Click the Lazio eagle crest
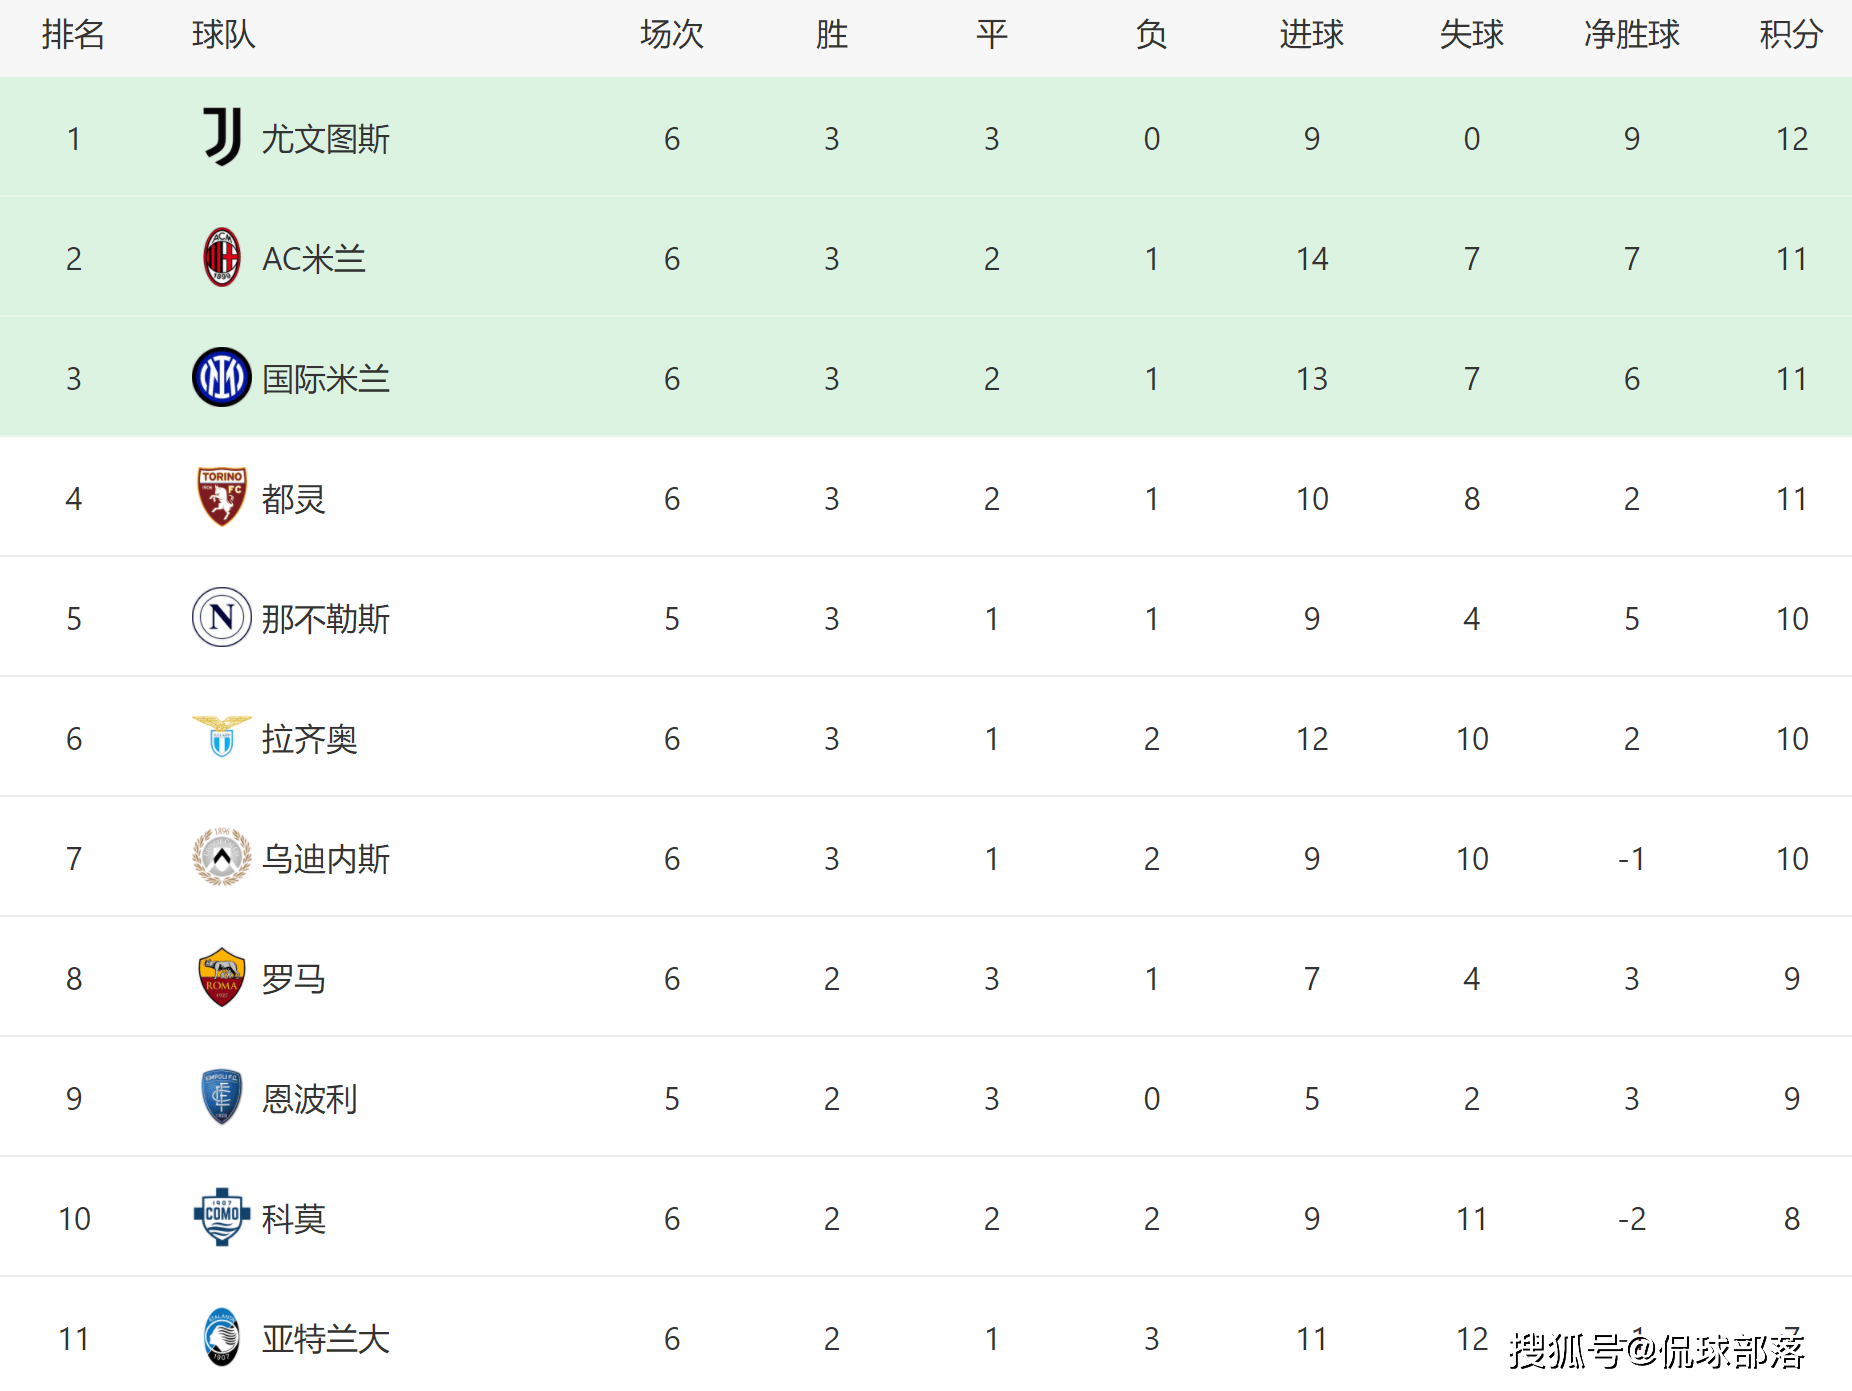Screen dimensions: 1852x1391 222,736
